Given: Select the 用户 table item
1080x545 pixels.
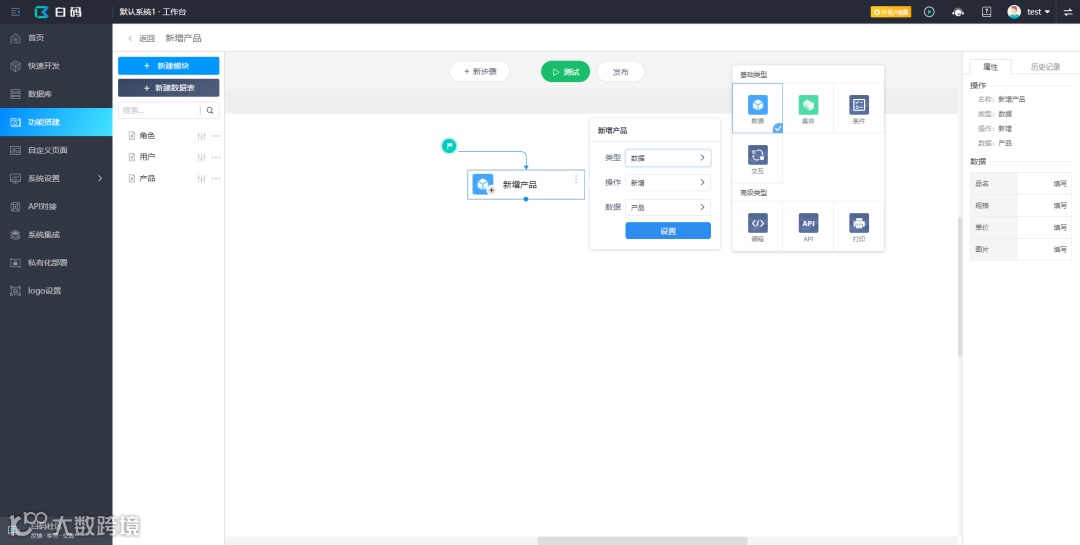Looking at the screenshot, I should tap(147, 157).
